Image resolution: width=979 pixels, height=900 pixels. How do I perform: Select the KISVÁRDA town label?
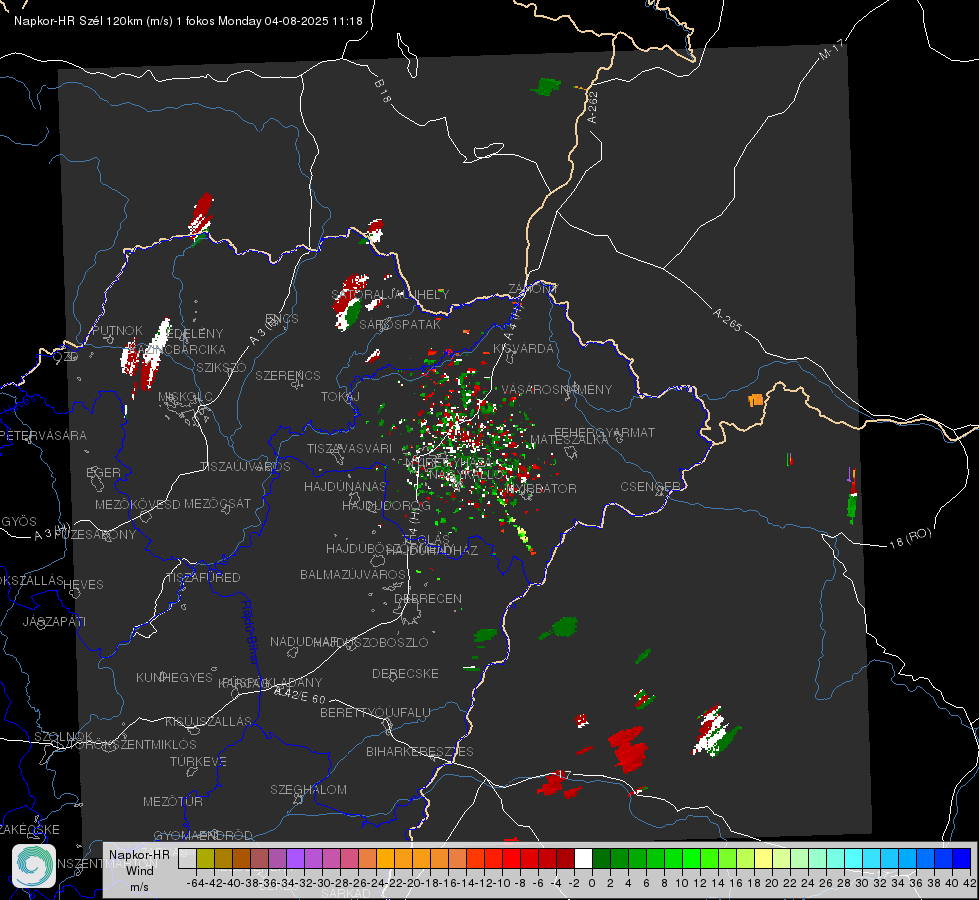pyautogui.click(x=523, y=349)
